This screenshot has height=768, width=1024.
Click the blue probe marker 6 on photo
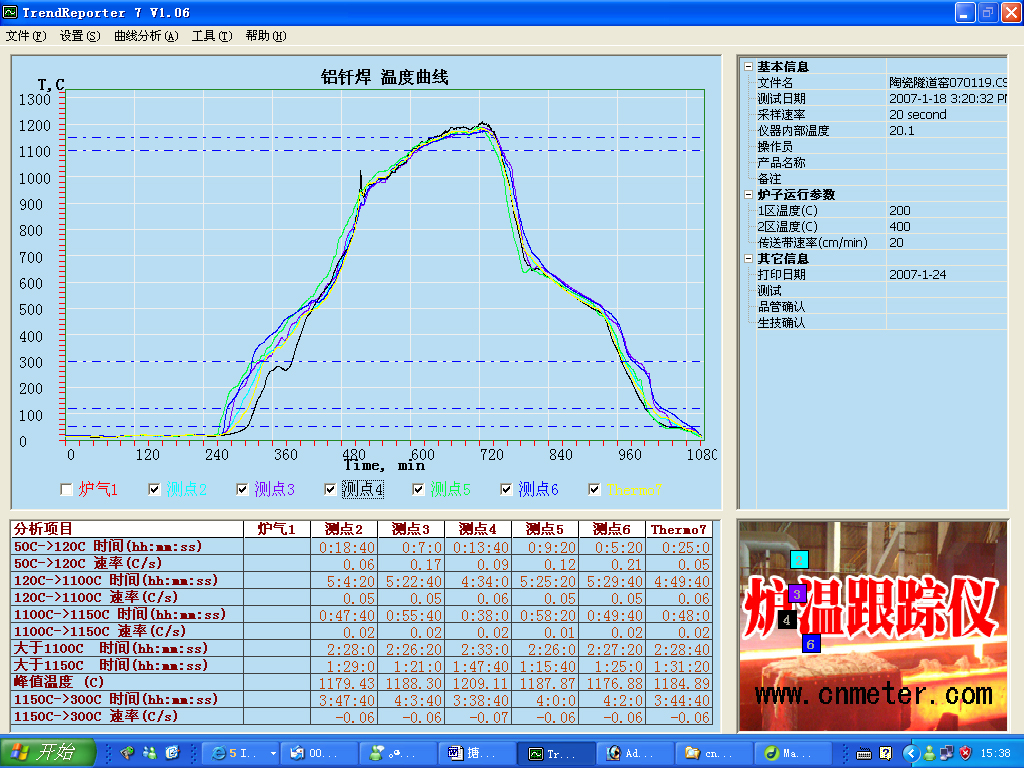point(811,644)
